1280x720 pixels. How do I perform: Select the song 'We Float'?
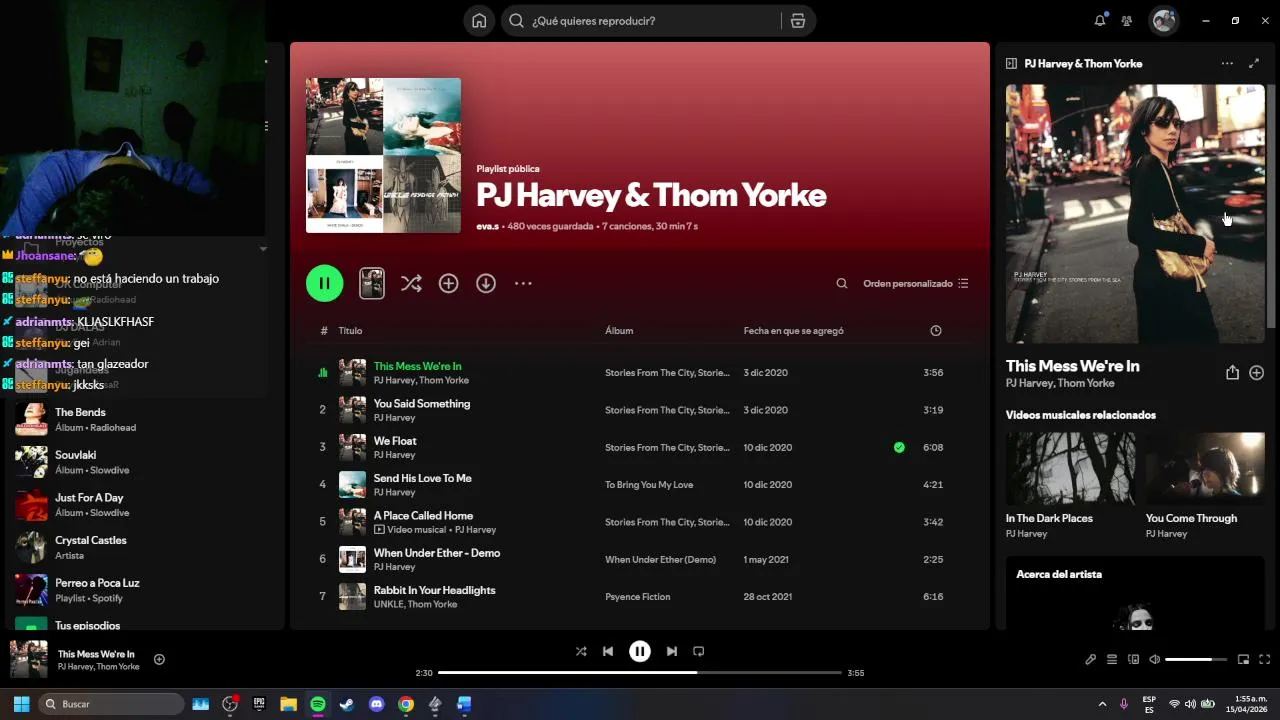pyautogui.click(x=395, y=441)
